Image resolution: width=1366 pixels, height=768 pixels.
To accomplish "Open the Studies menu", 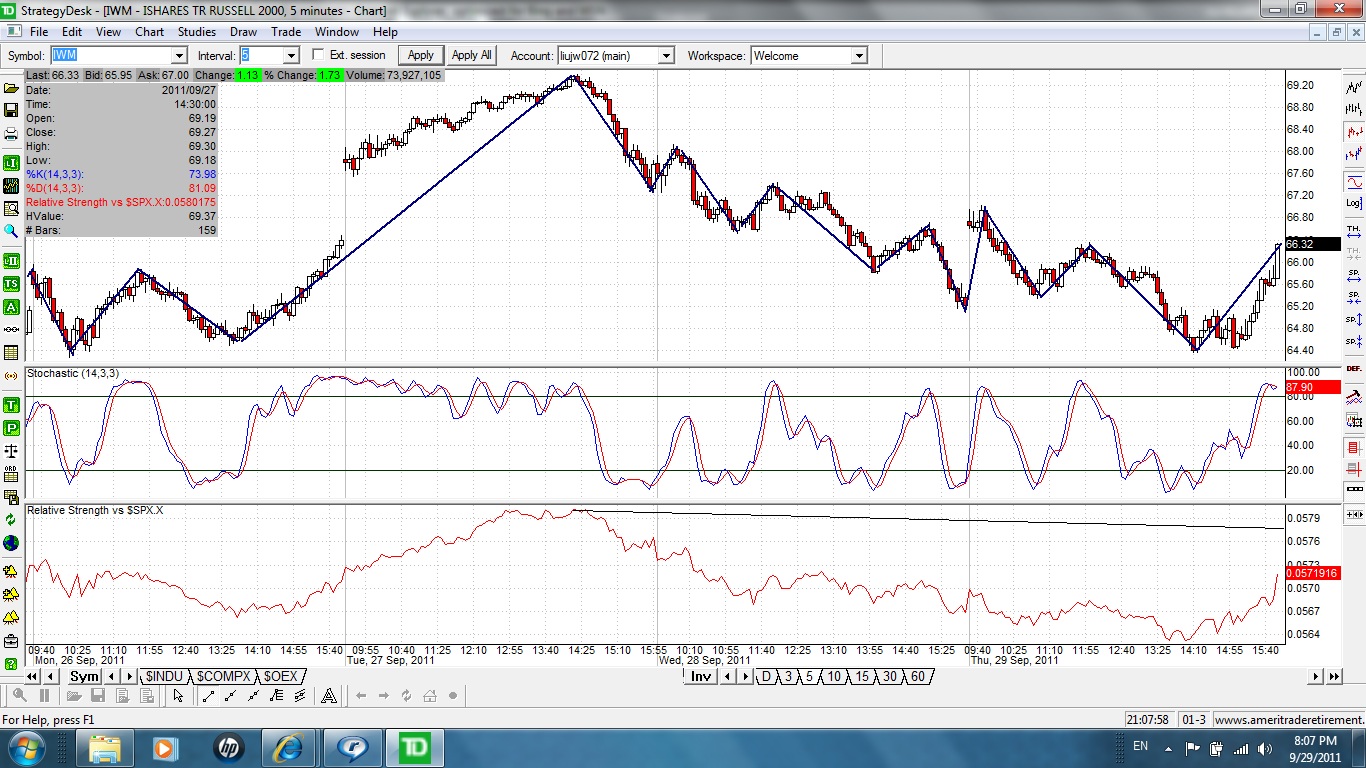I will coord(197,32).
